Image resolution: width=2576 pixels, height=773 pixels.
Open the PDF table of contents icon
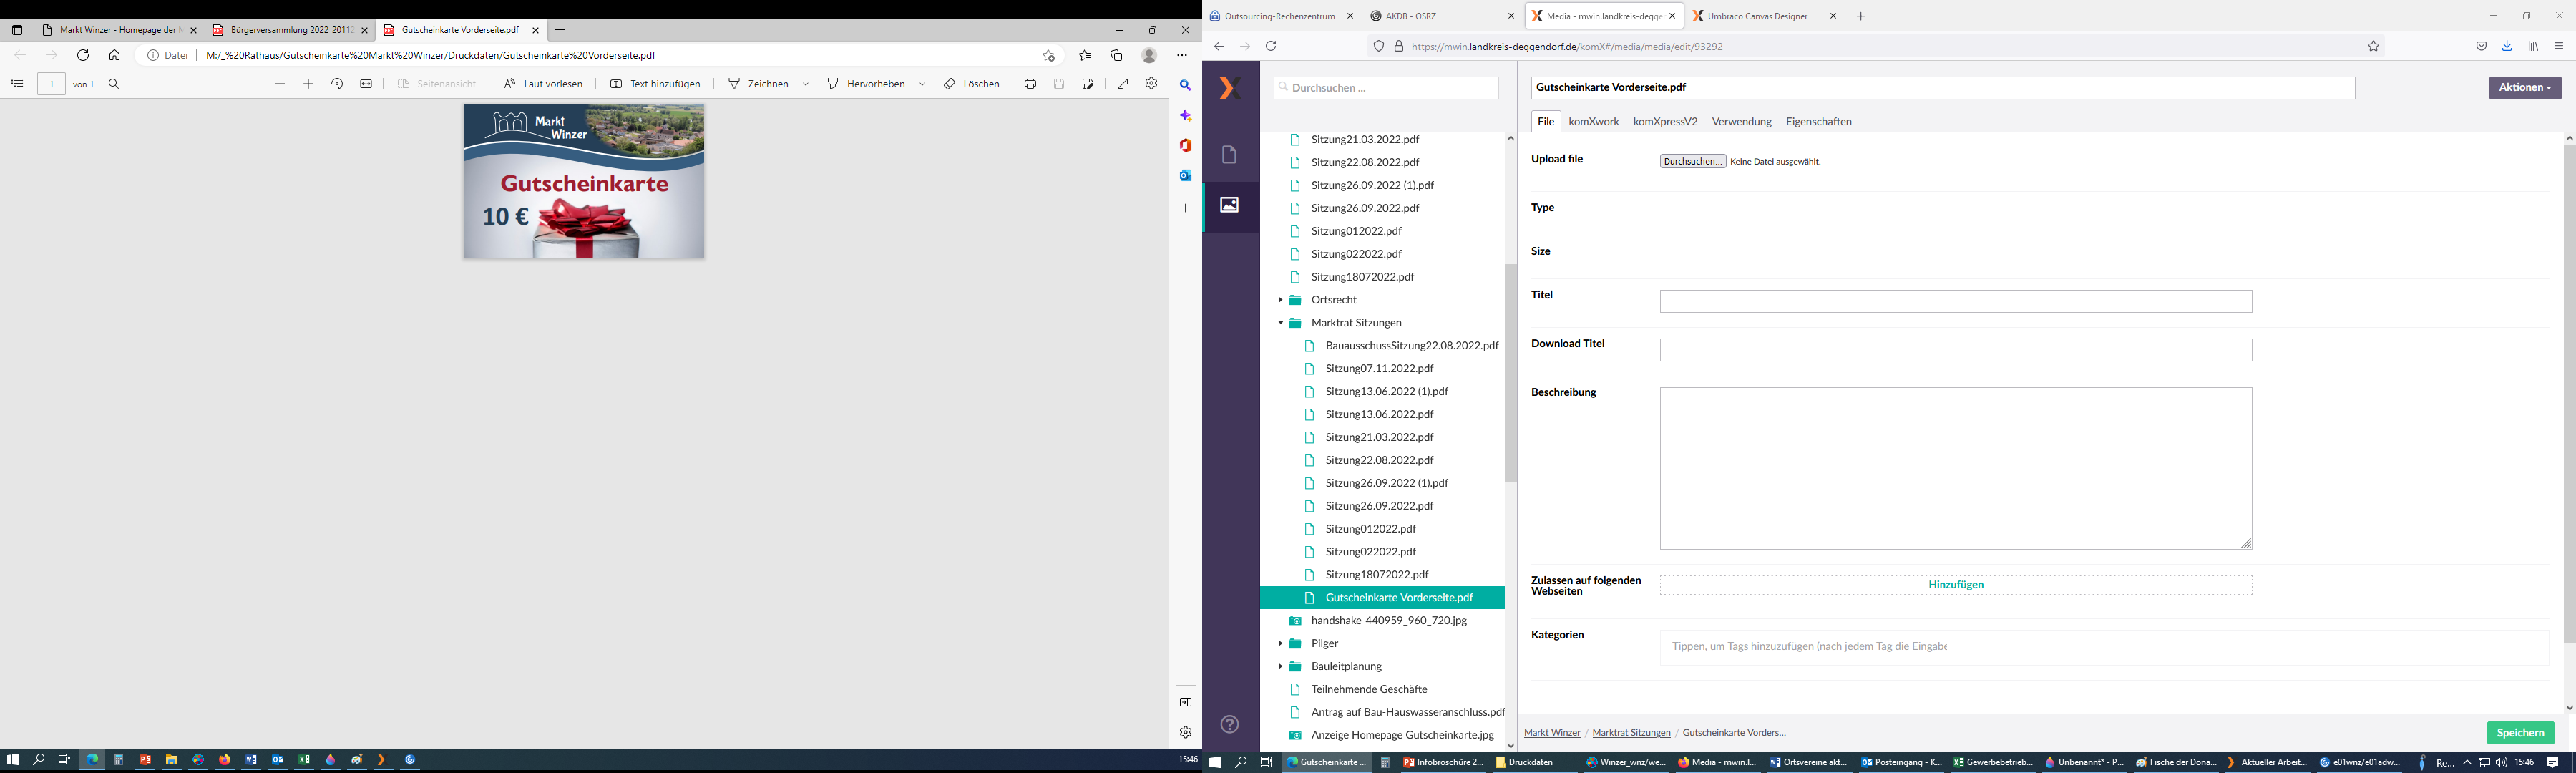(17, 84)
